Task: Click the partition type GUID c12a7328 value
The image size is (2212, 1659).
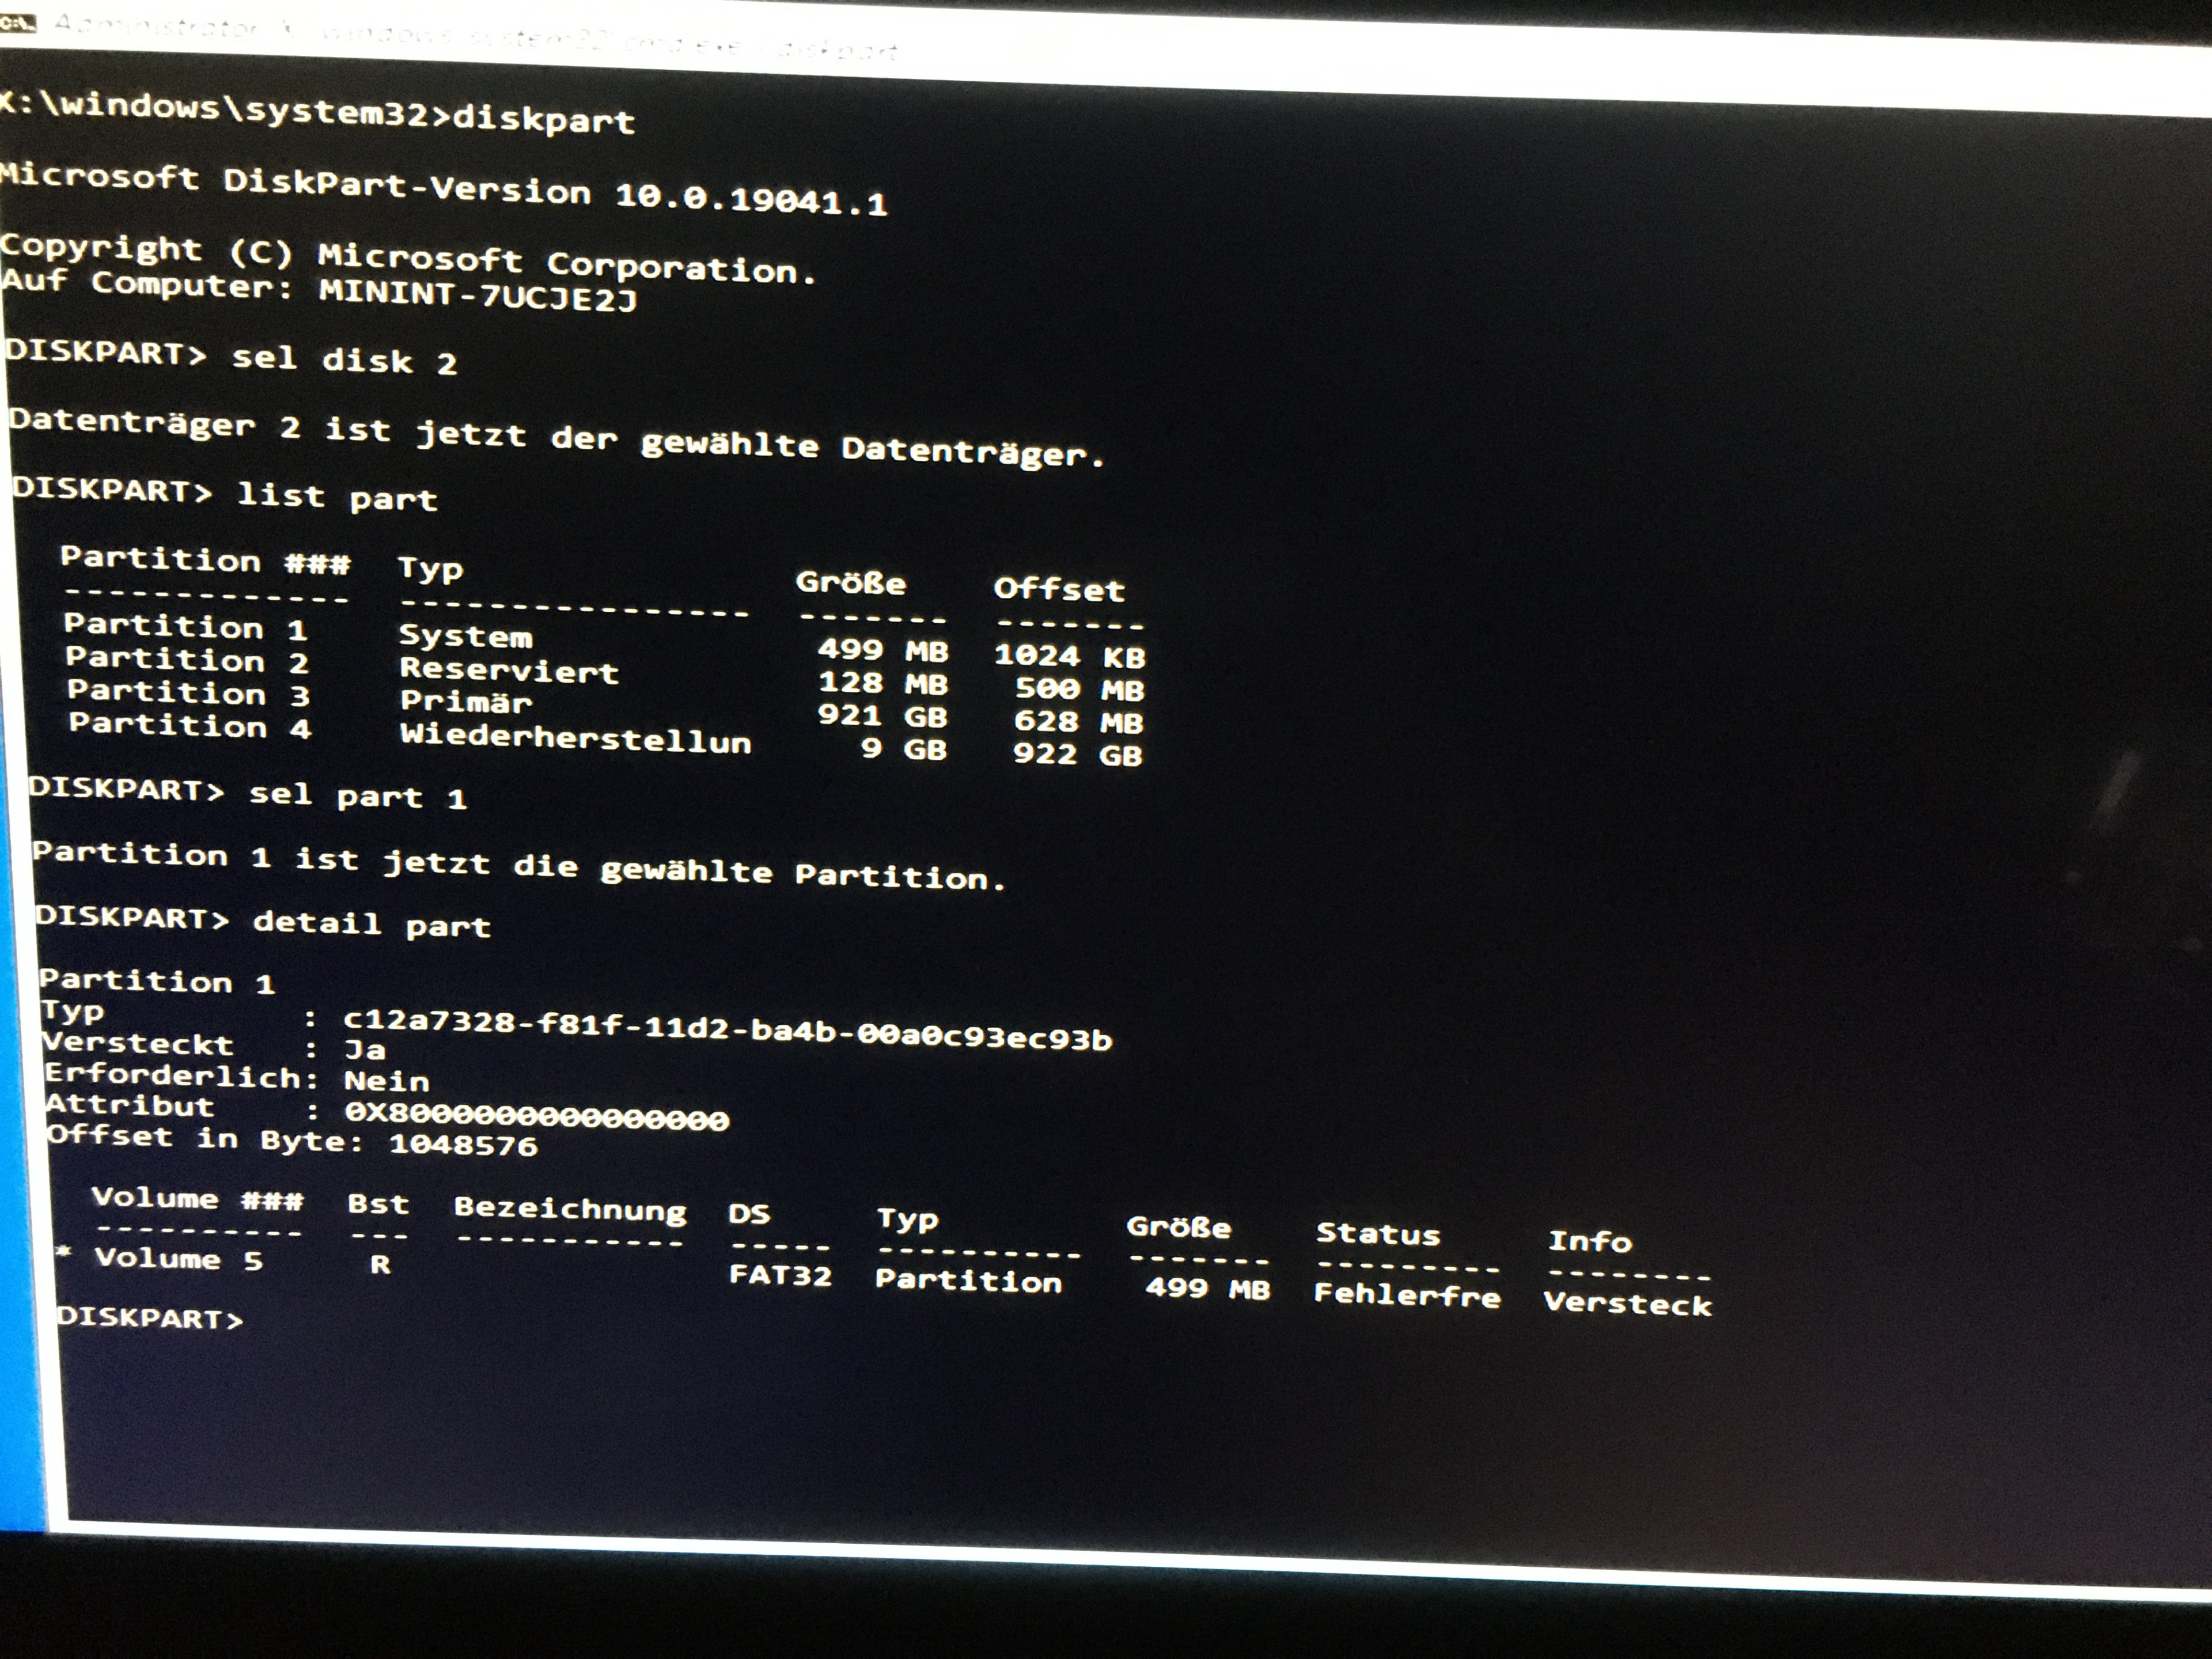Action: [x=727, y=1030]
